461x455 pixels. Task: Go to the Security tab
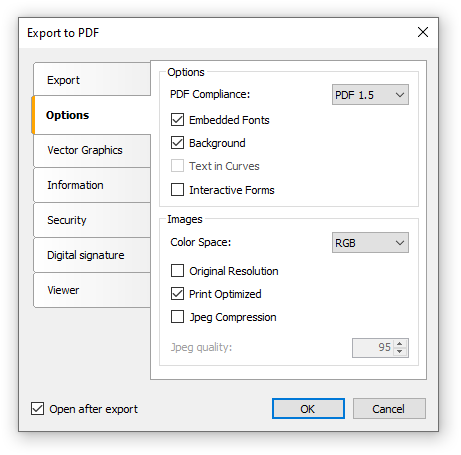pos(92,220)
